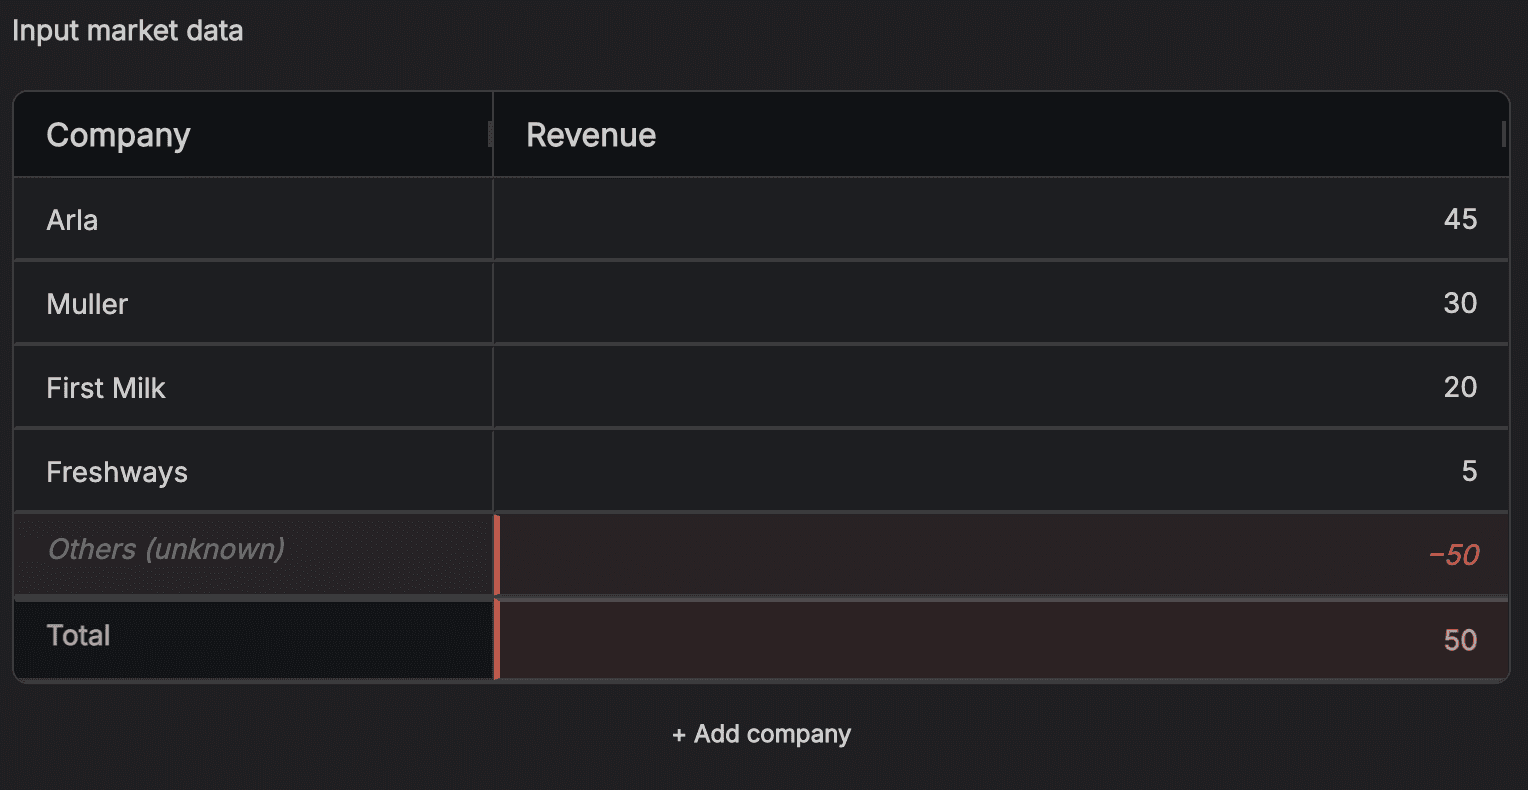
Task: Click the 'Input market data' heading
Action: pyautogui.click(x=127, y=31)
